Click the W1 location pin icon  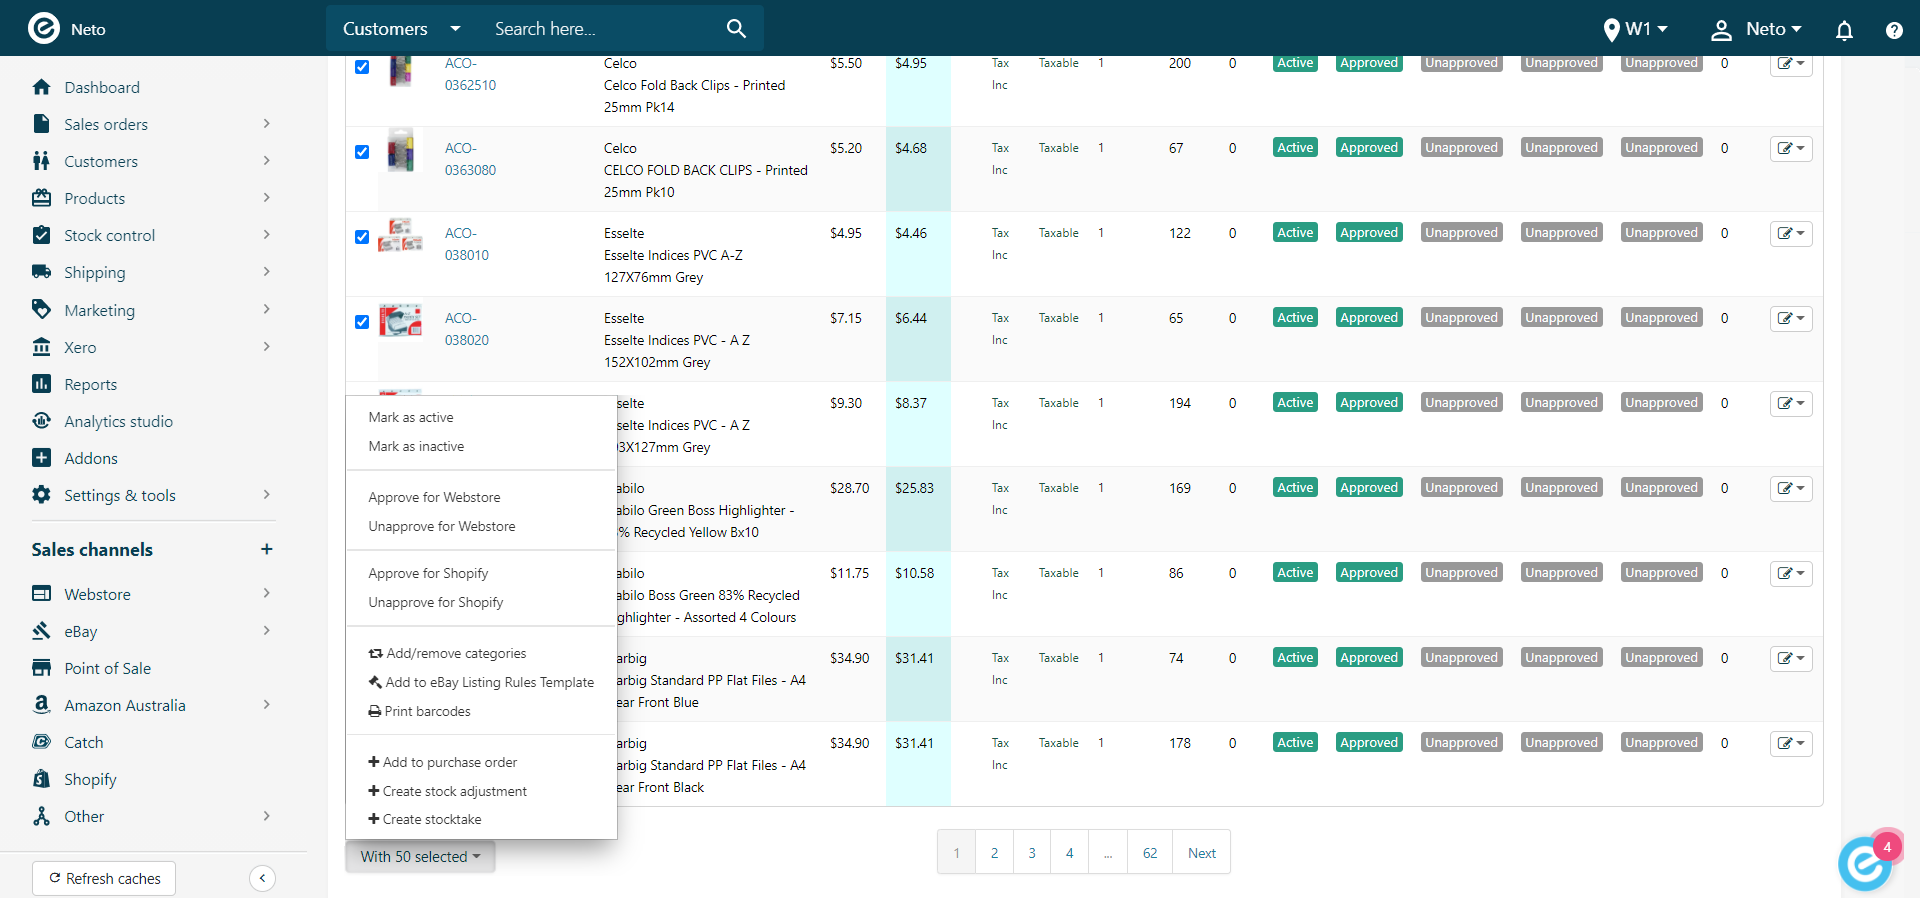point(1611,30)
